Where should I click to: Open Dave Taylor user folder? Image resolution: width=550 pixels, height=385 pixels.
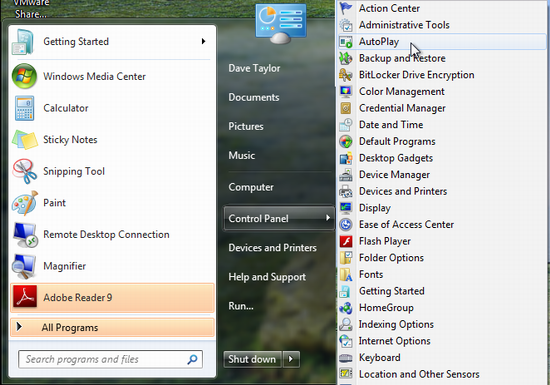point(254,68)
